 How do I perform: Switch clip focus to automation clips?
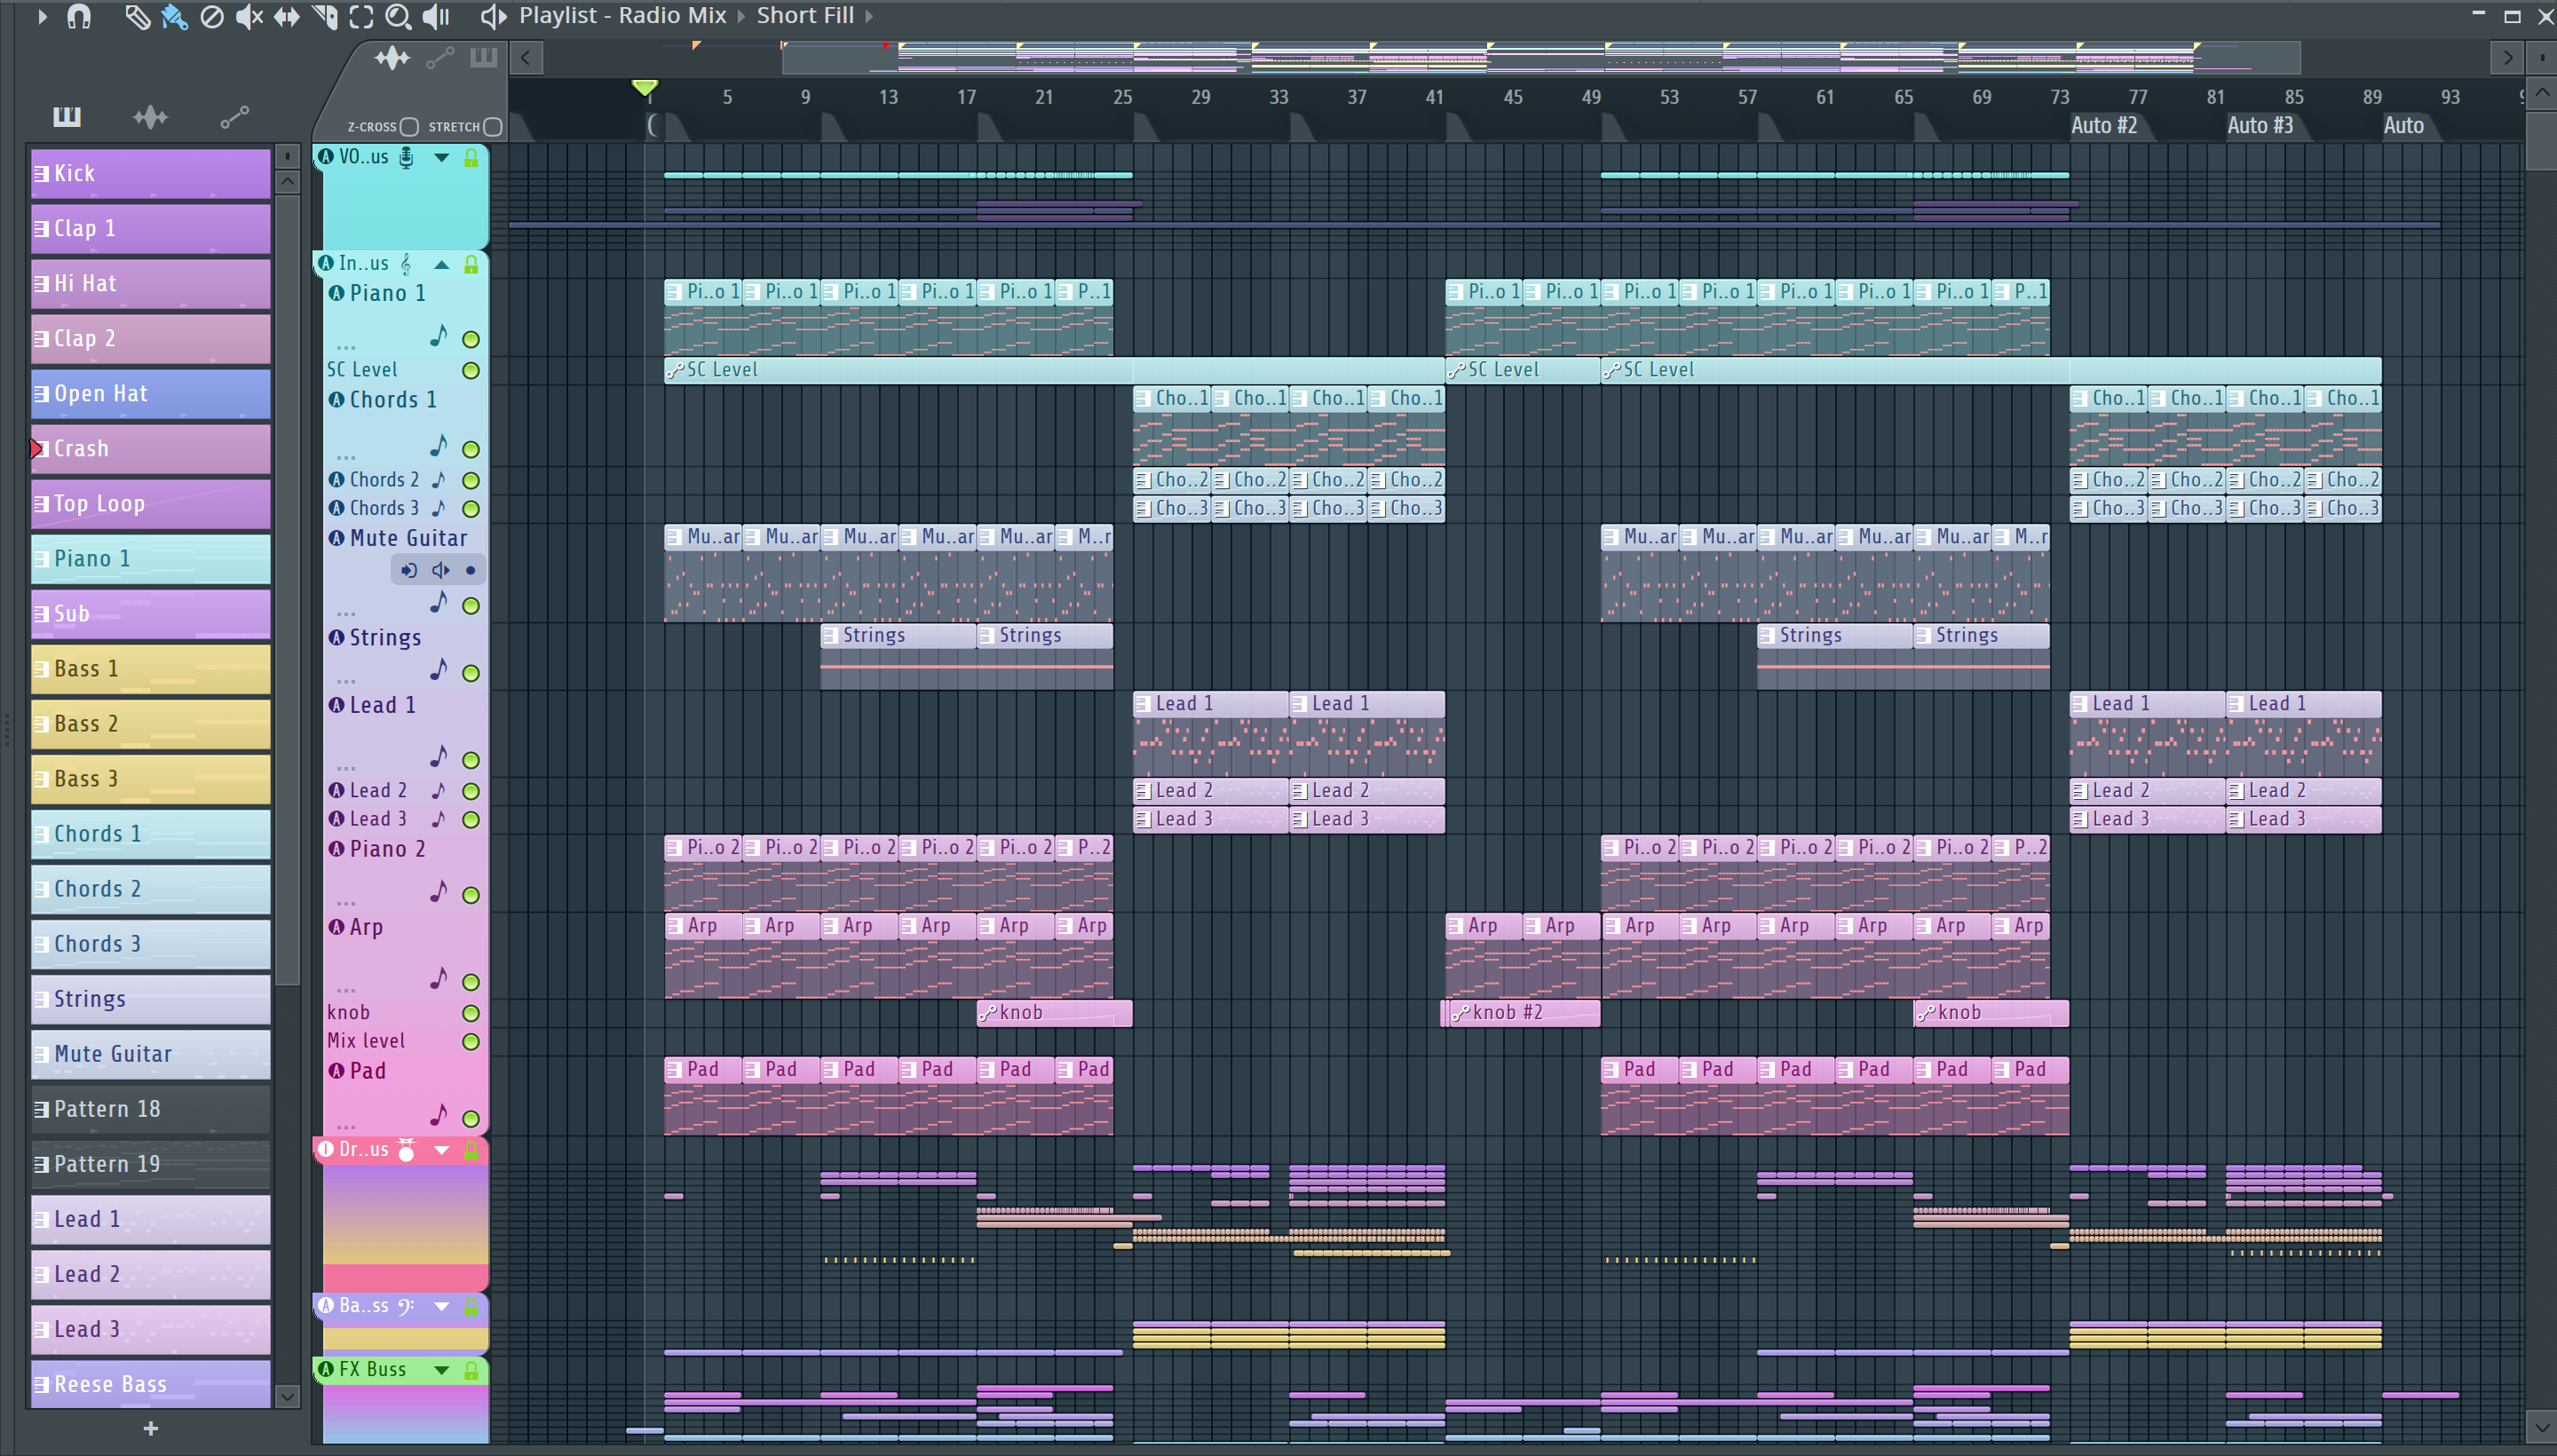point(440,58)
